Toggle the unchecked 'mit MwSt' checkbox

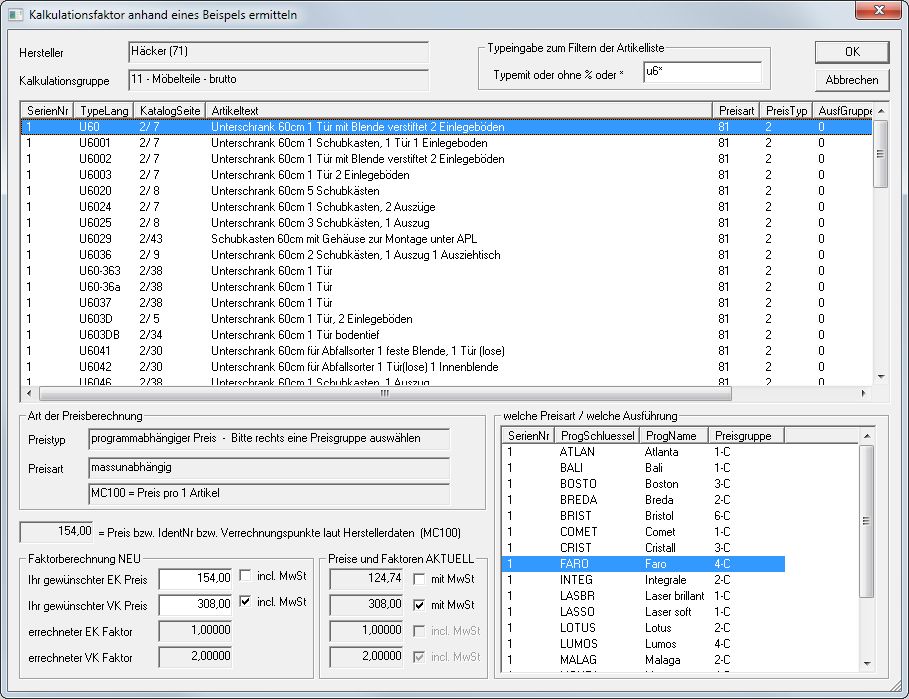pos(419,579)
